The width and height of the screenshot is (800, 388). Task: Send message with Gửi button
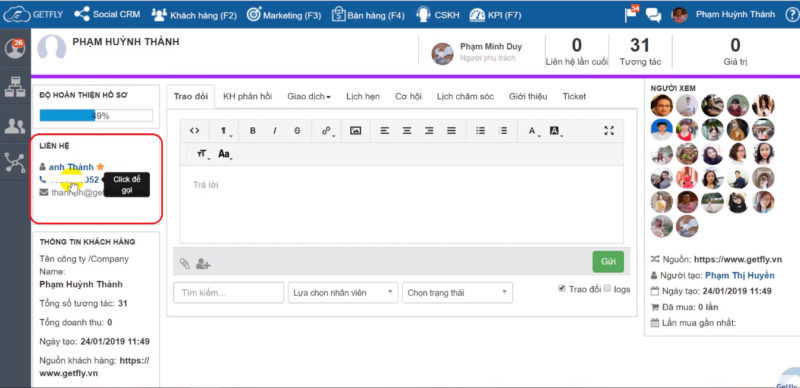tap(608, 261)
